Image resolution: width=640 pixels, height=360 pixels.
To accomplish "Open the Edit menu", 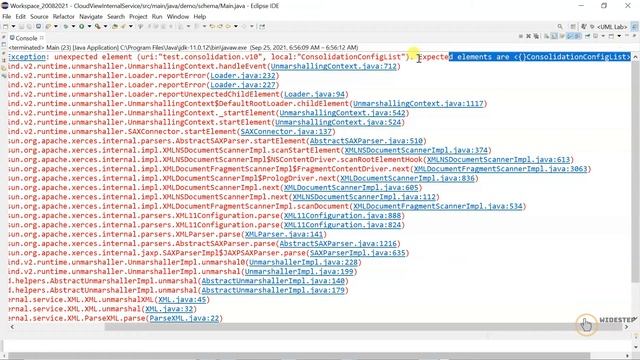I will click(x=20, y=17).
